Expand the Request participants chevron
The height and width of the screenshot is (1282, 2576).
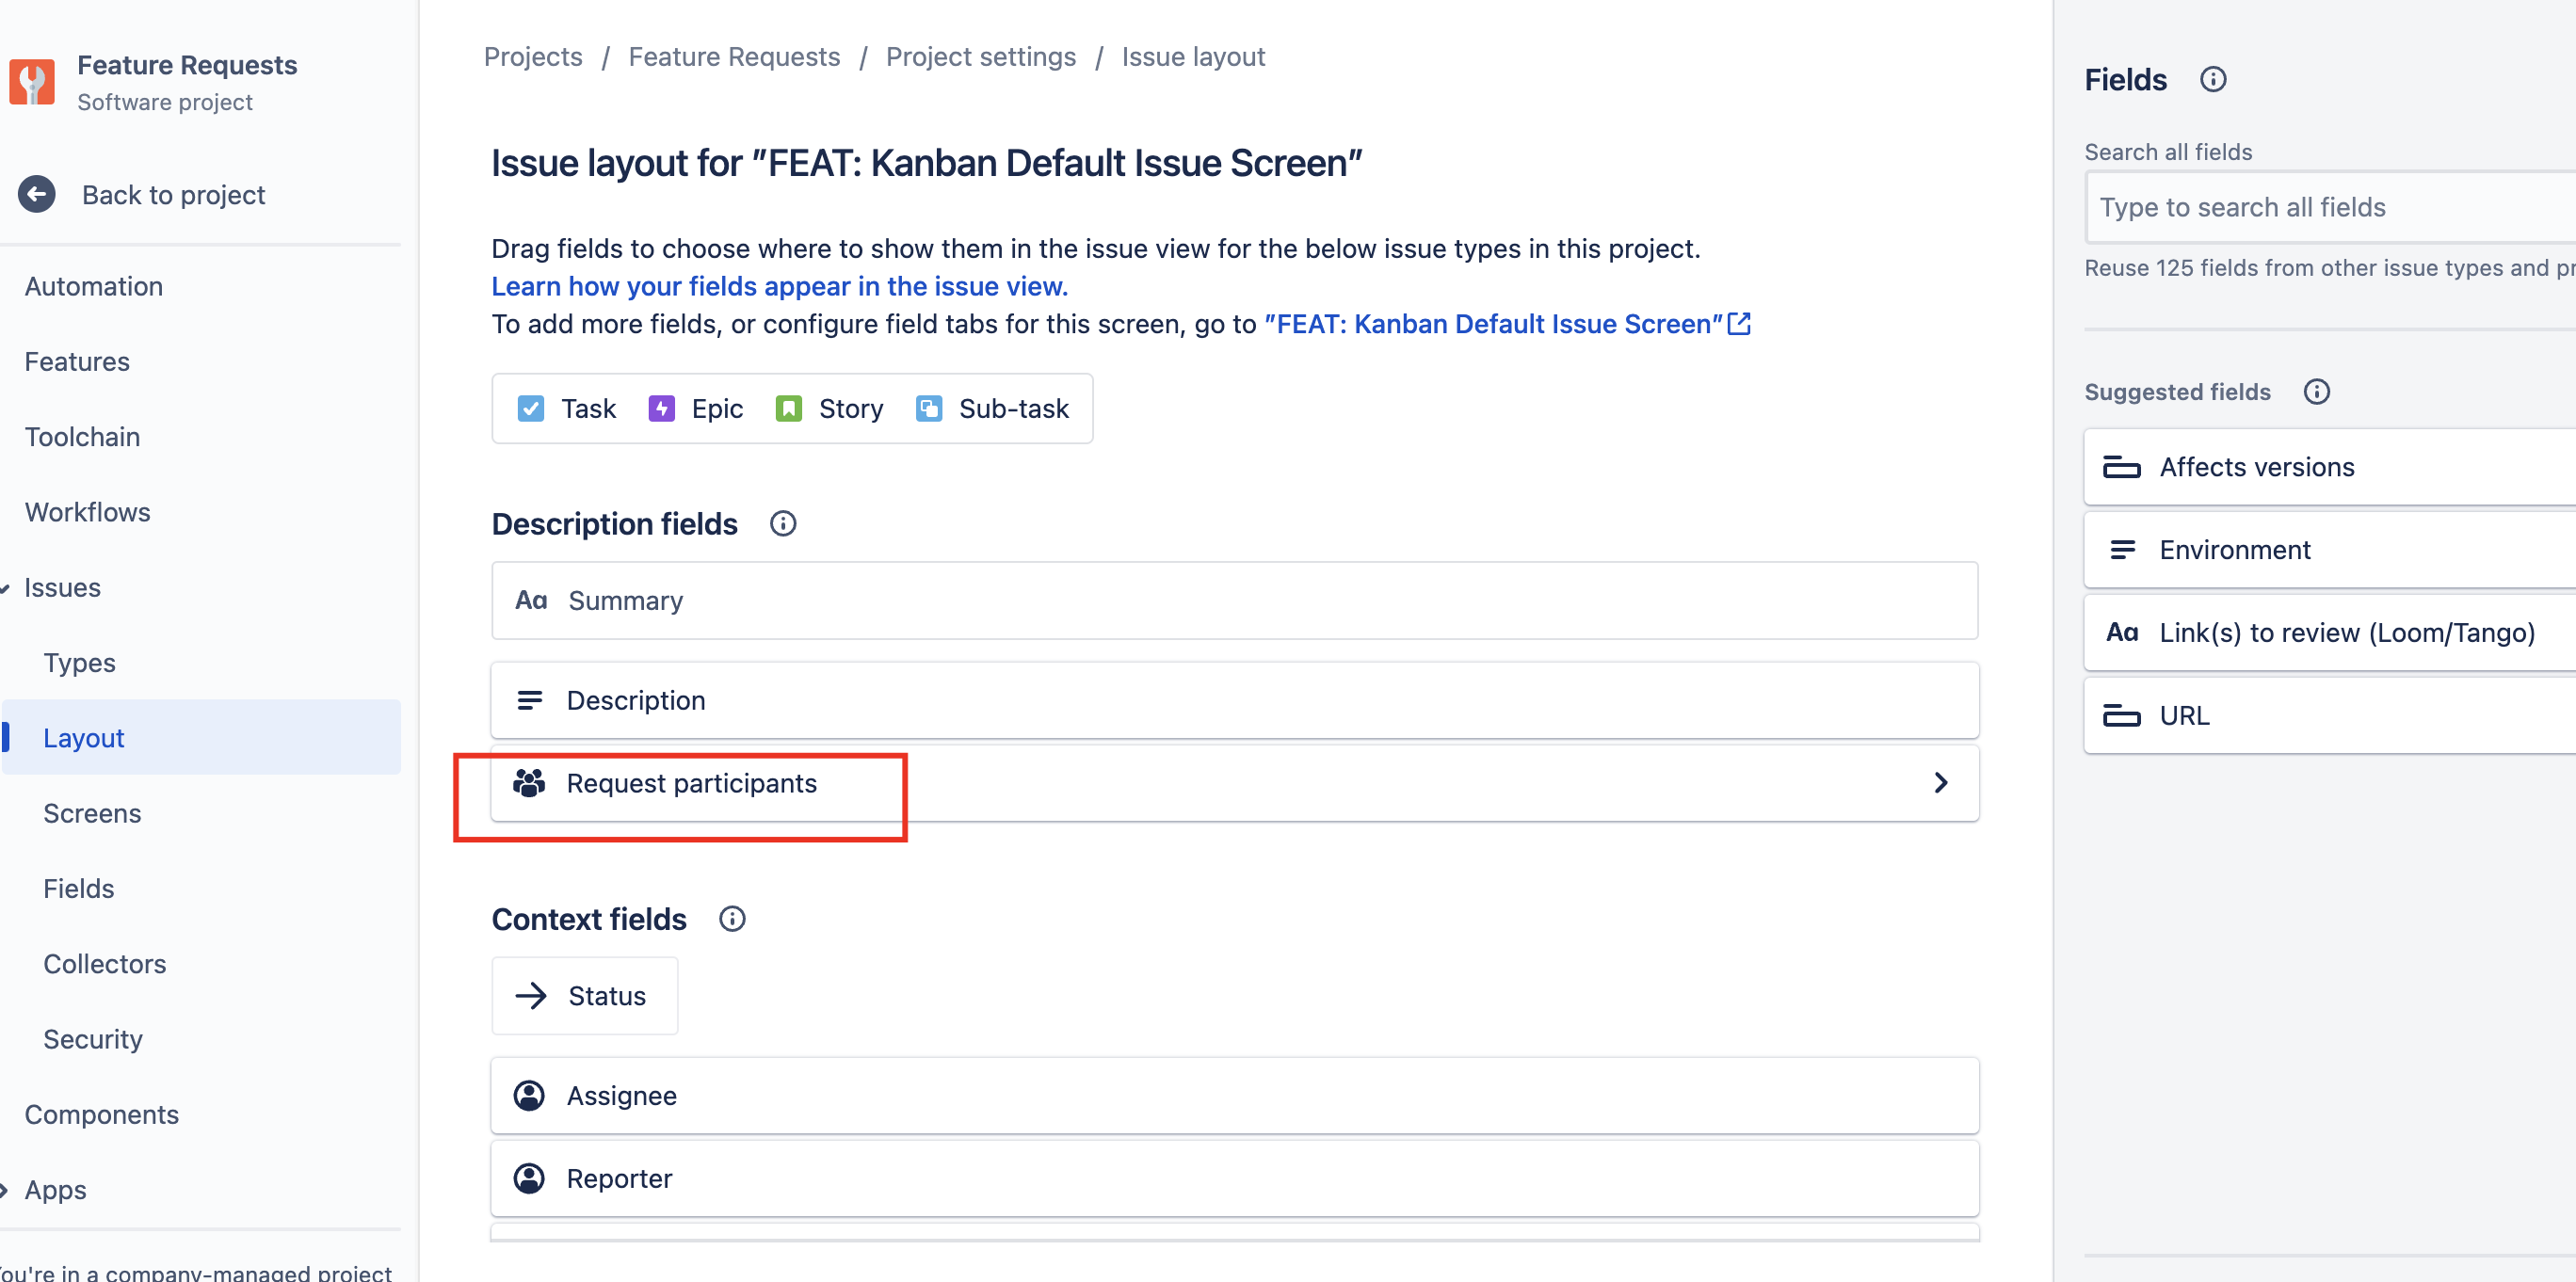tap(1940, 782)
